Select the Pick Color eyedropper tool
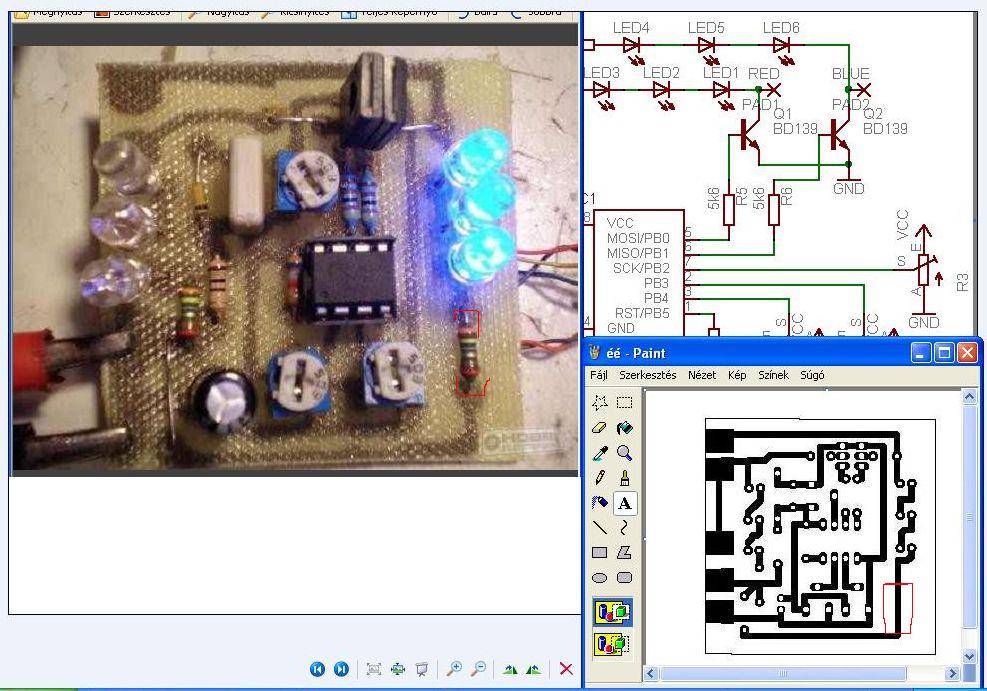 (x=600, y=453)
